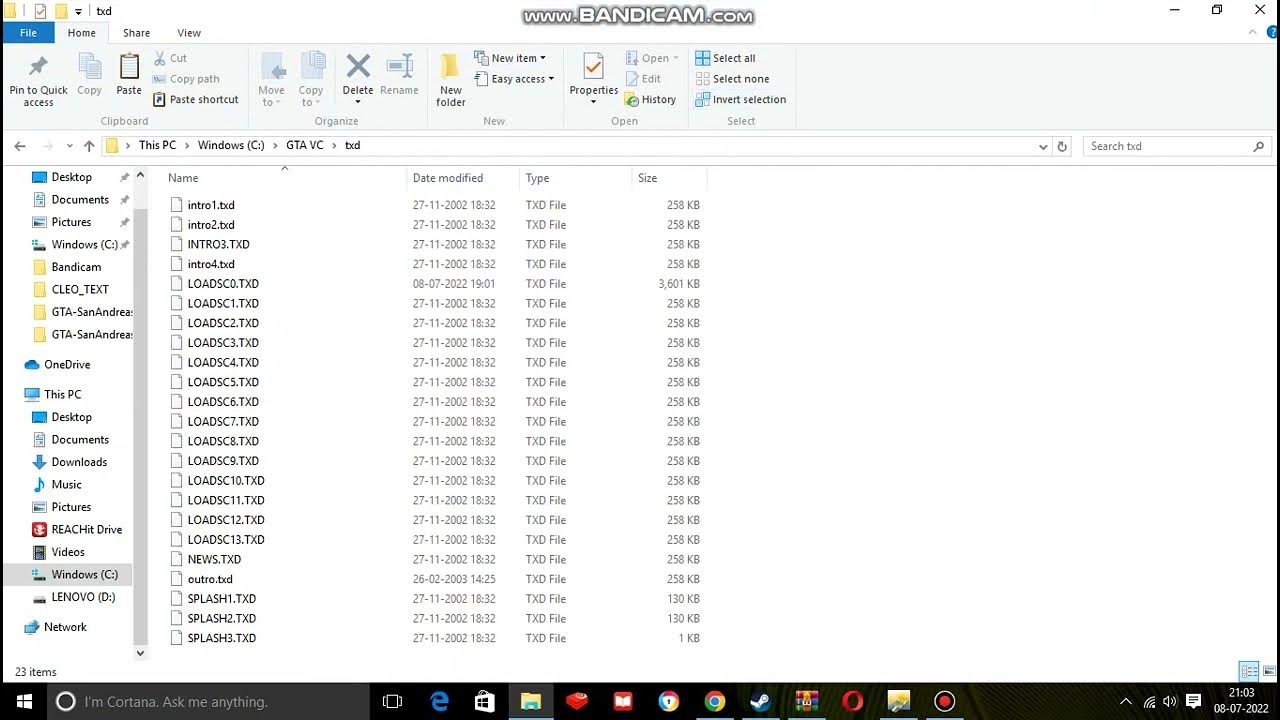Click the Paste ribbon icon
Image resolution: width=1280 pixels, height=720 pixels.
point(129,67)
